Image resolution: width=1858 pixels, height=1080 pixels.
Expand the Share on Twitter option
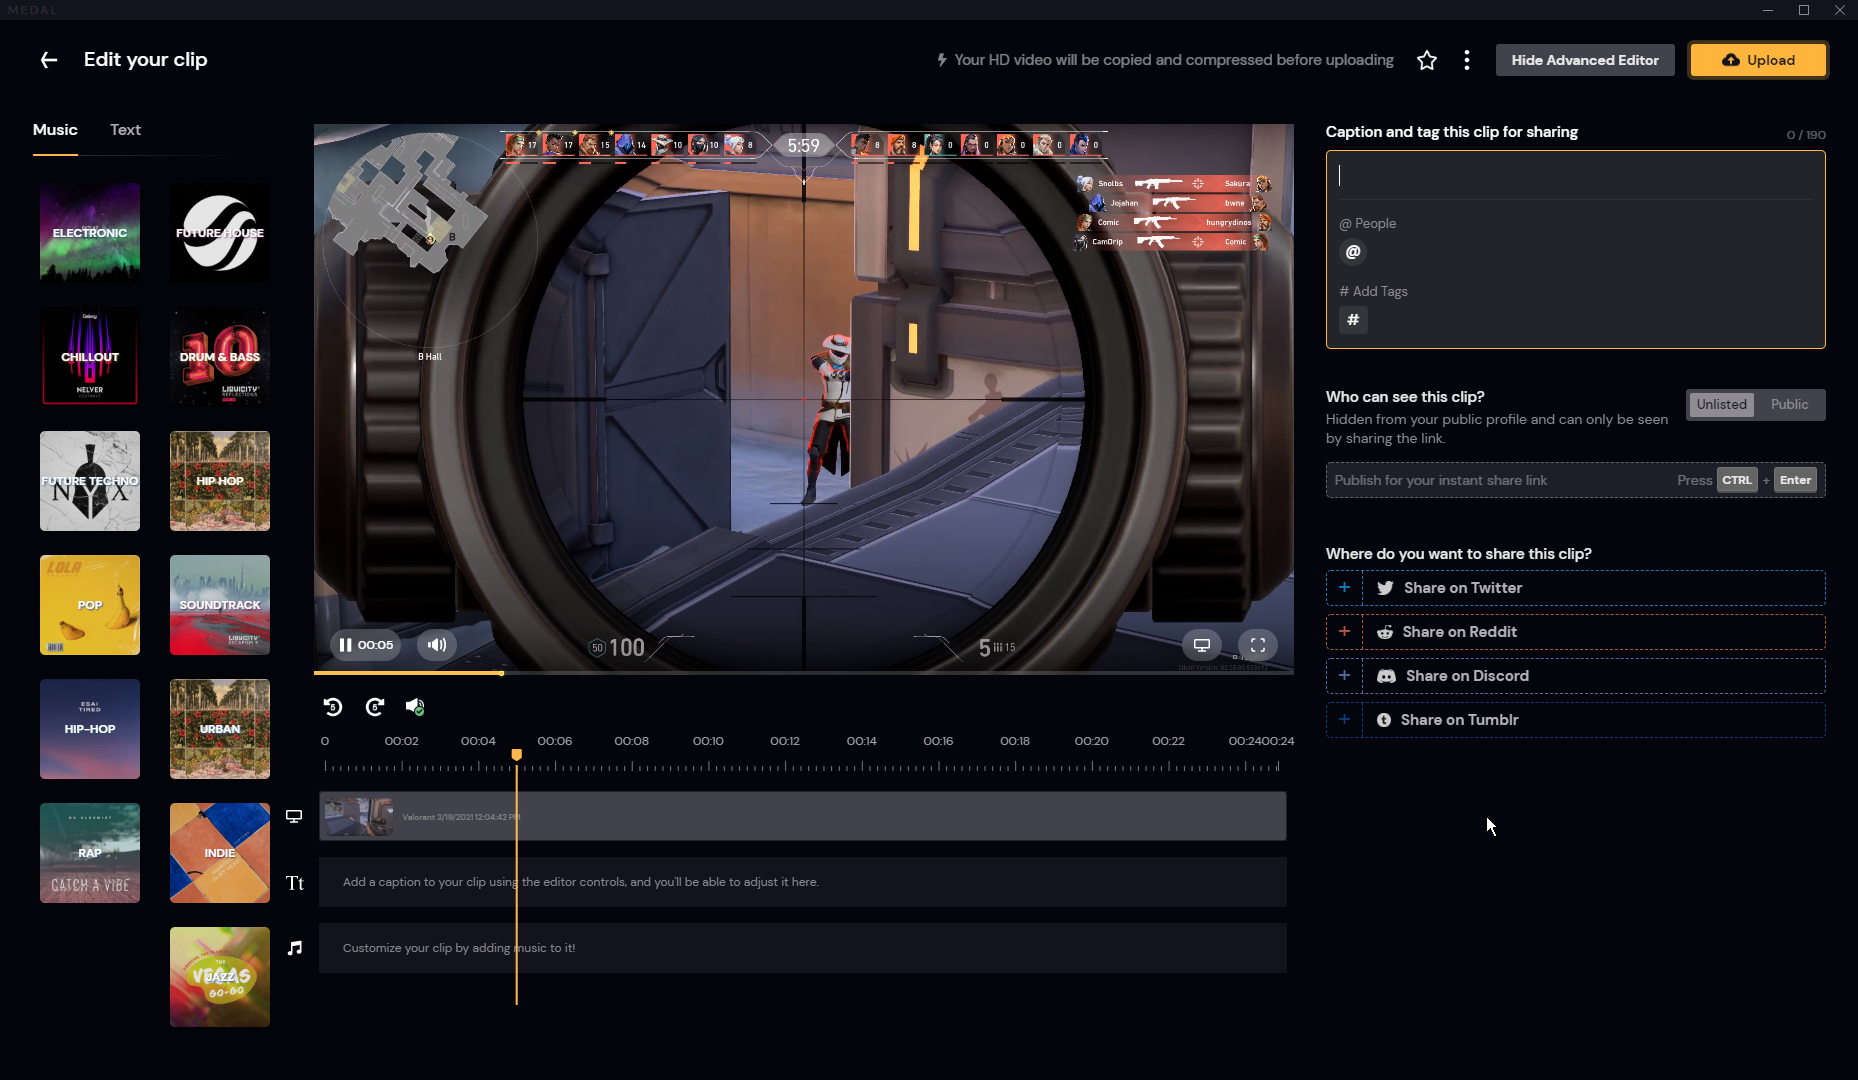click(x=1344, y=588)
